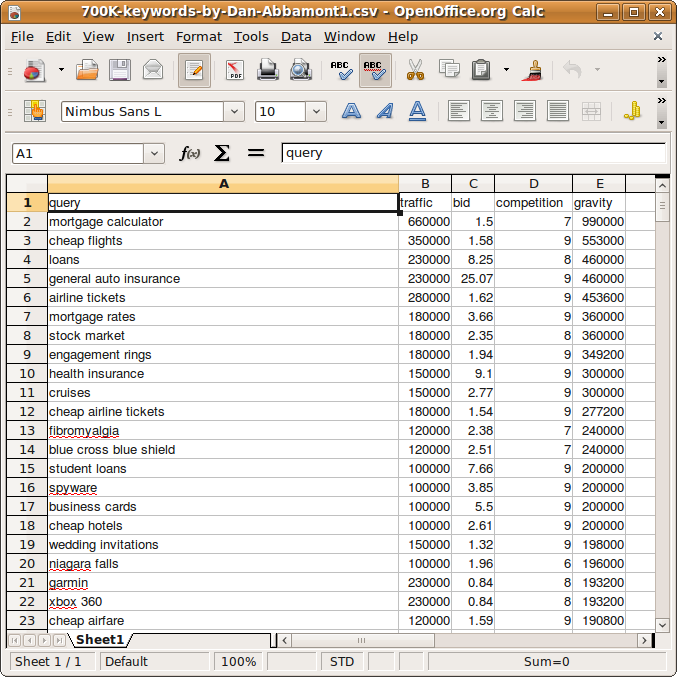Export directly as PDF icon
This screenshot has width=677, height=677.
(234, 70)
